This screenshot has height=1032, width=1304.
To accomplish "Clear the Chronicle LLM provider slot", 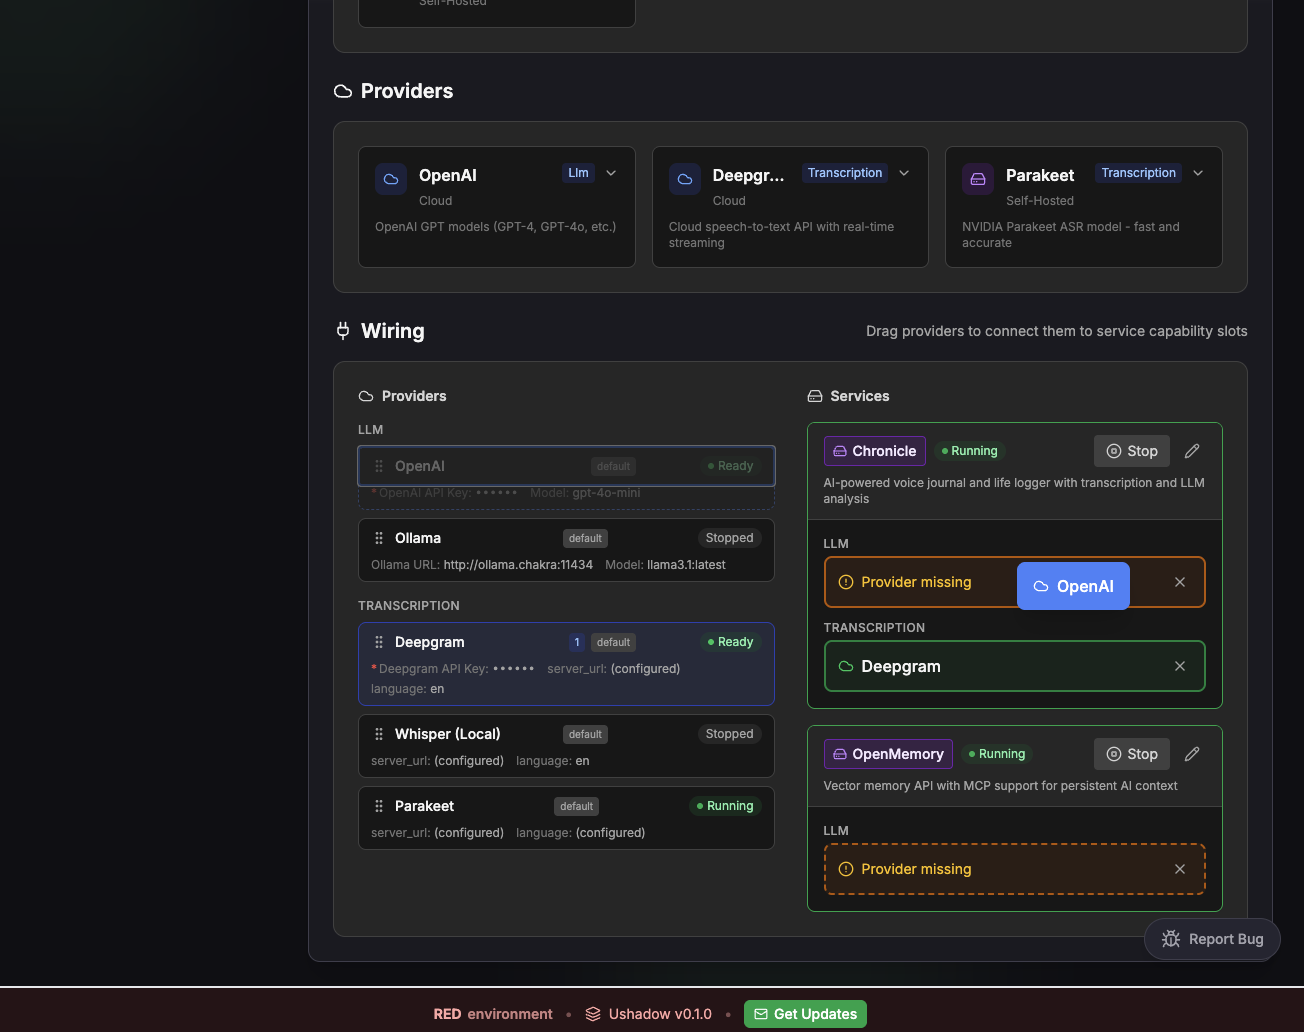I will 1180,582.
